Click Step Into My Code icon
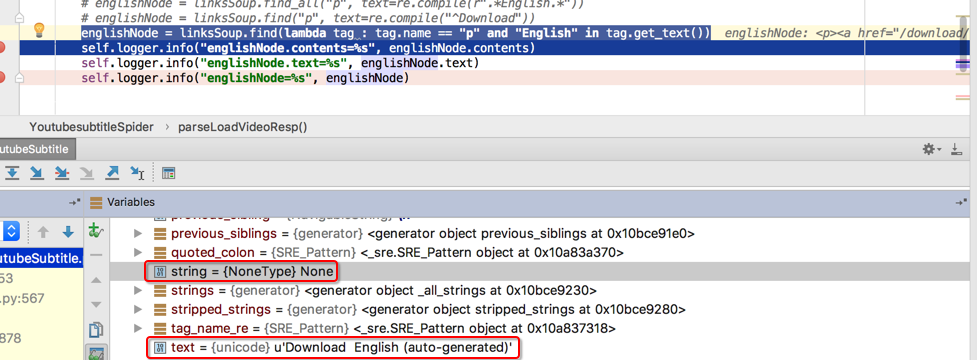The width and height of the screenshot is (977, 360). (62, 173)
